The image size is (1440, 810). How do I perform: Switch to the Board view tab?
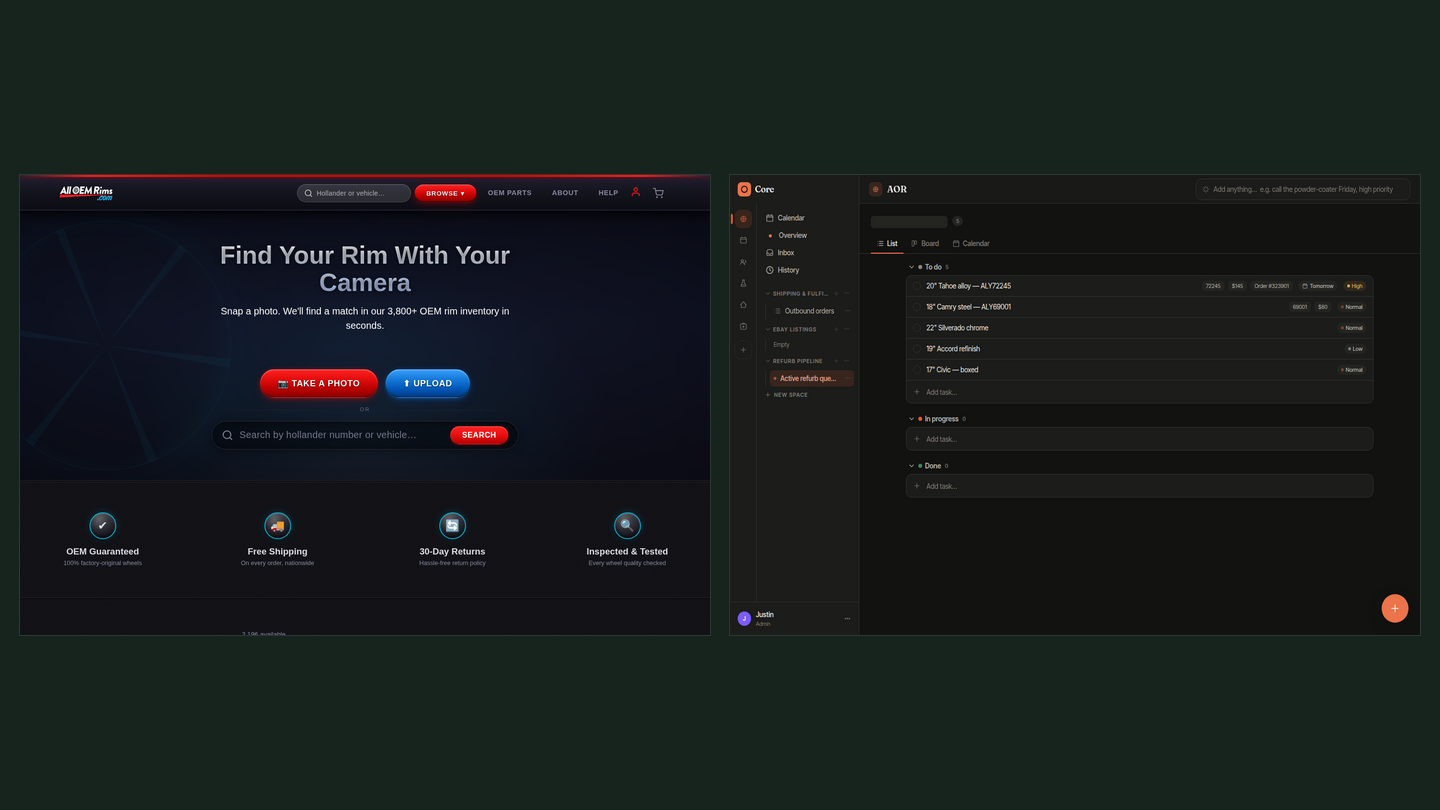coord(925,244)
